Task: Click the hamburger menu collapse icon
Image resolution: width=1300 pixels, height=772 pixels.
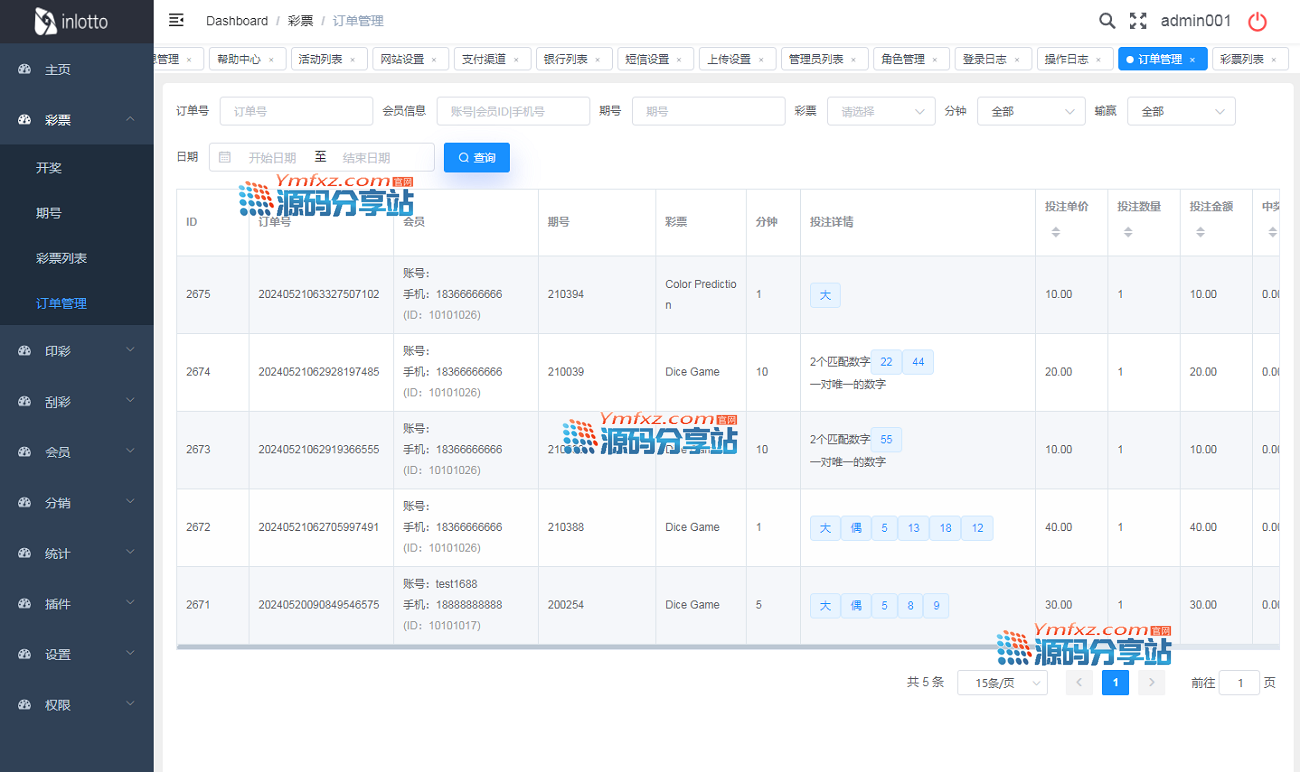Action: [176, 20]
